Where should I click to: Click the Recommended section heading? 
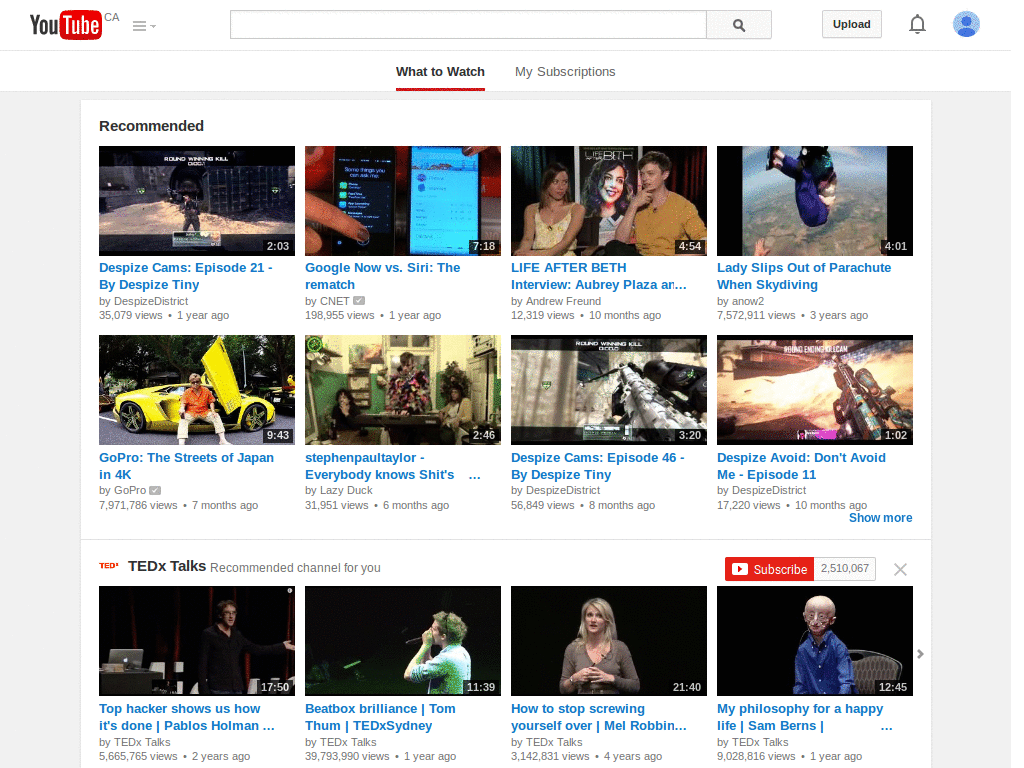click(152, 126)
